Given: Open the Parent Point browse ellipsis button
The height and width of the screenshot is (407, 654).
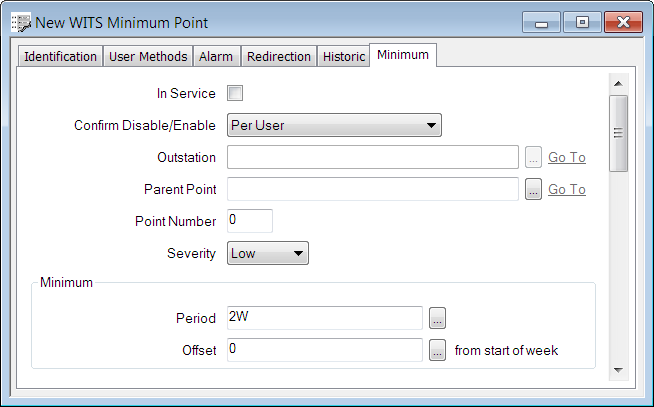Looking at the screenshot, I should (x=533, y=189).
